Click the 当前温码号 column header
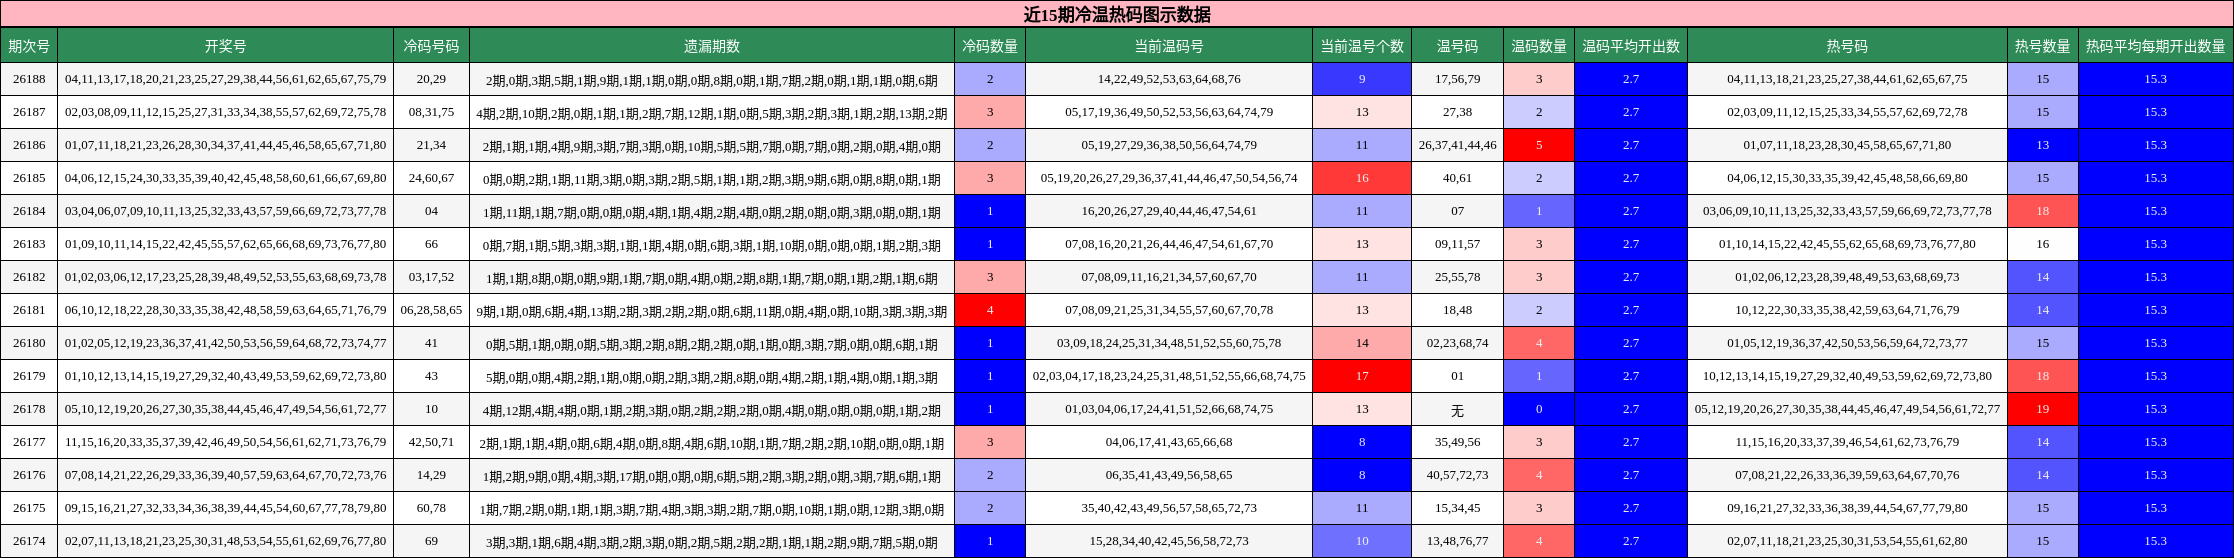The image size is (2234, 558). tap(1169, 46)
